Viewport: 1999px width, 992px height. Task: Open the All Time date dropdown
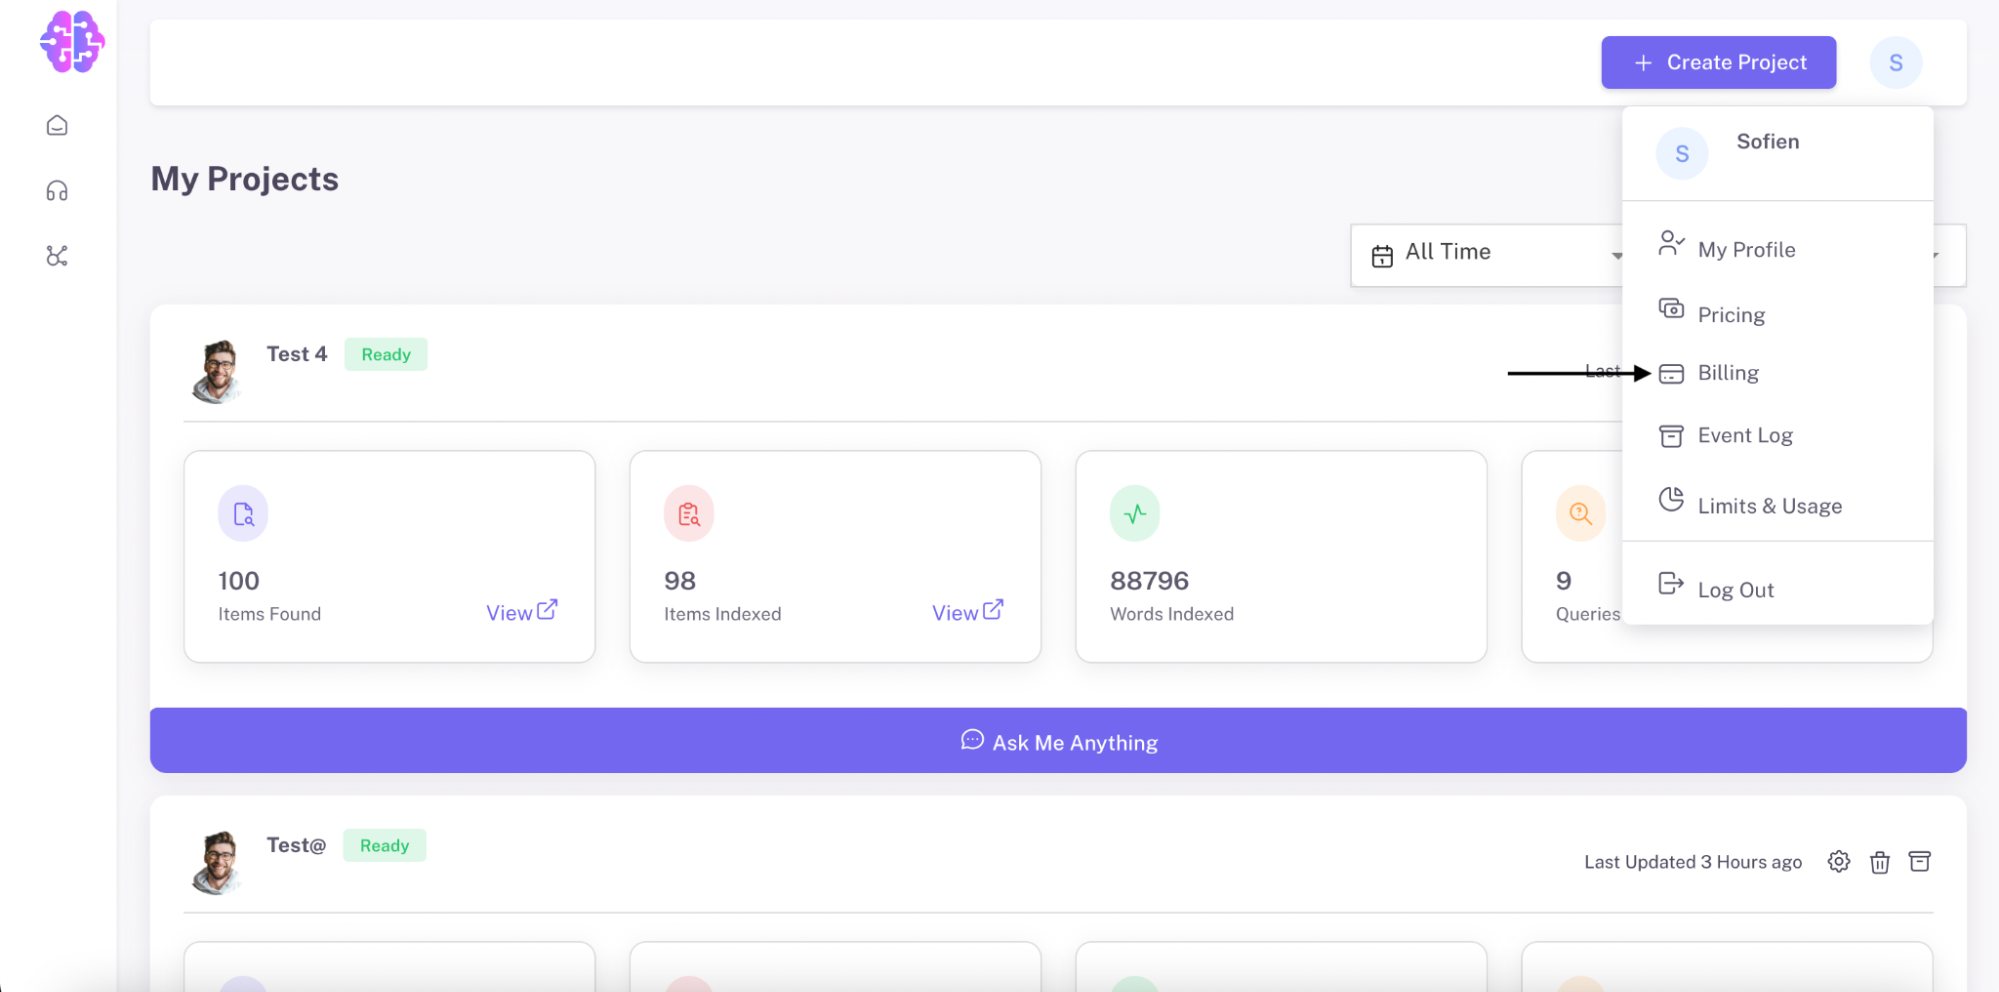pyautogui.click(x=1487, y=255)
